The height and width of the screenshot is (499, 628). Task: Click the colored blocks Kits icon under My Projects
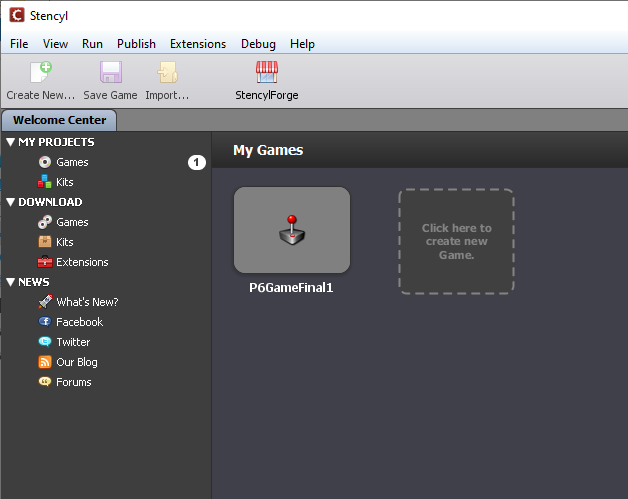coord(45,182)
